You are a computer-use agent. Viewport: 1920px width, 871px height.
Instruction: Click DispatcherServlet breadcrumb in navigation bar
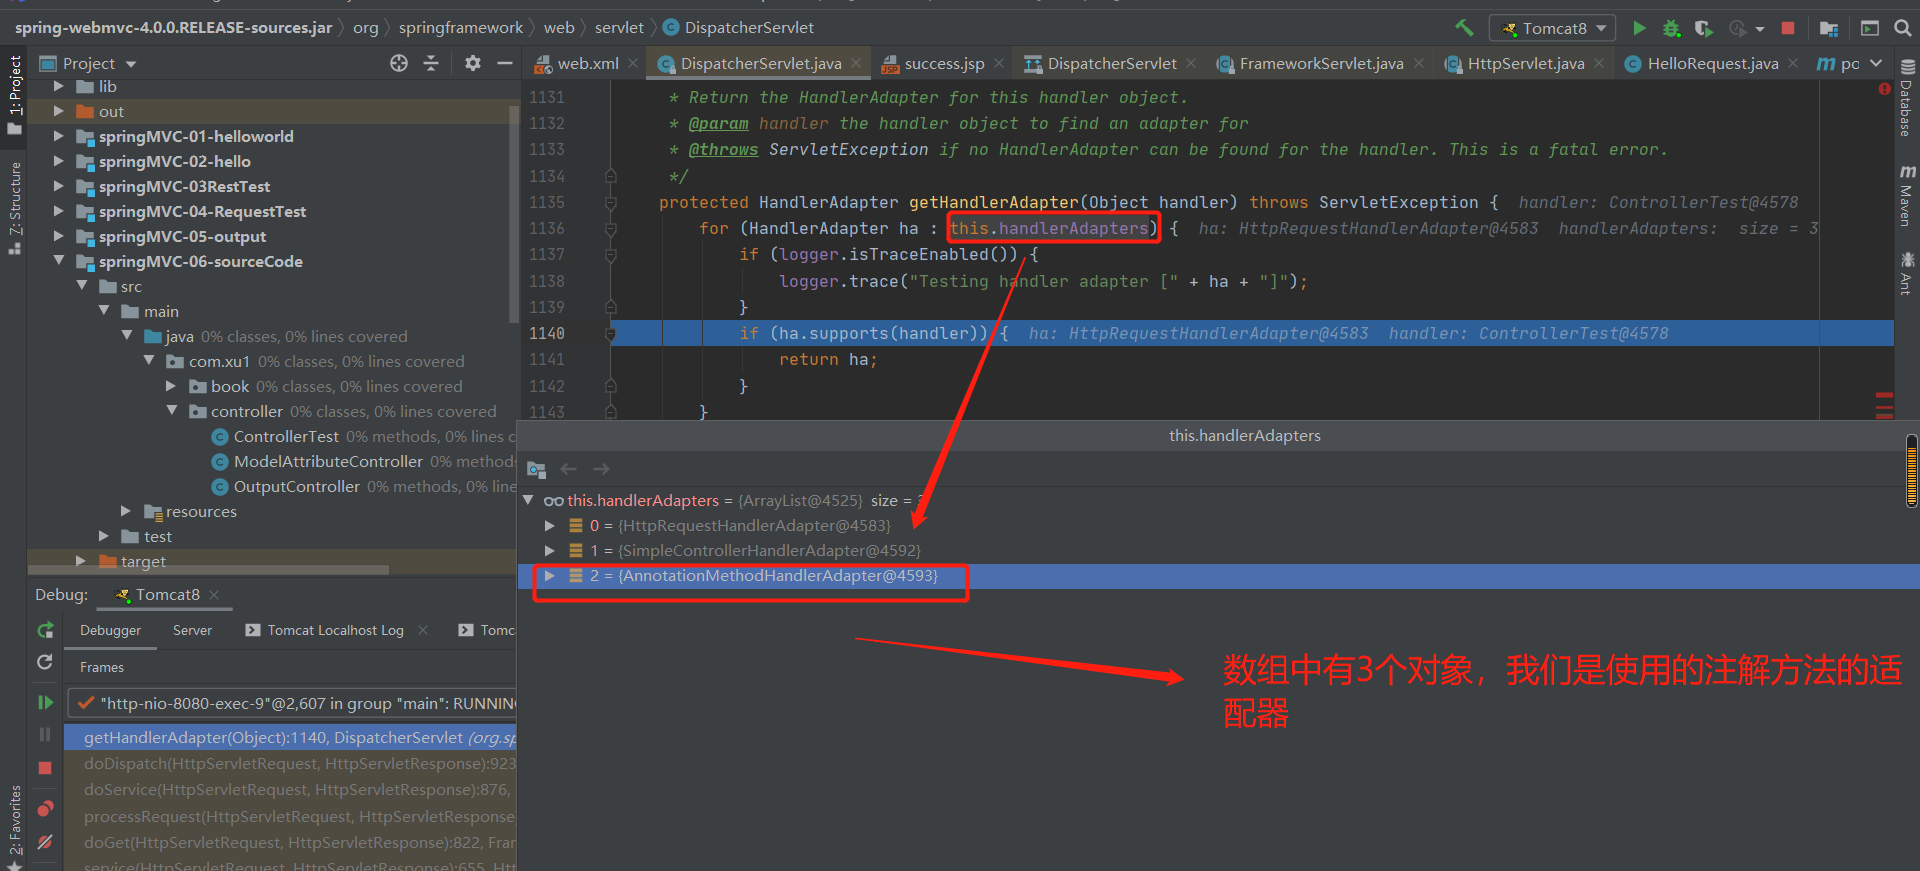click(x=739, y=27)
